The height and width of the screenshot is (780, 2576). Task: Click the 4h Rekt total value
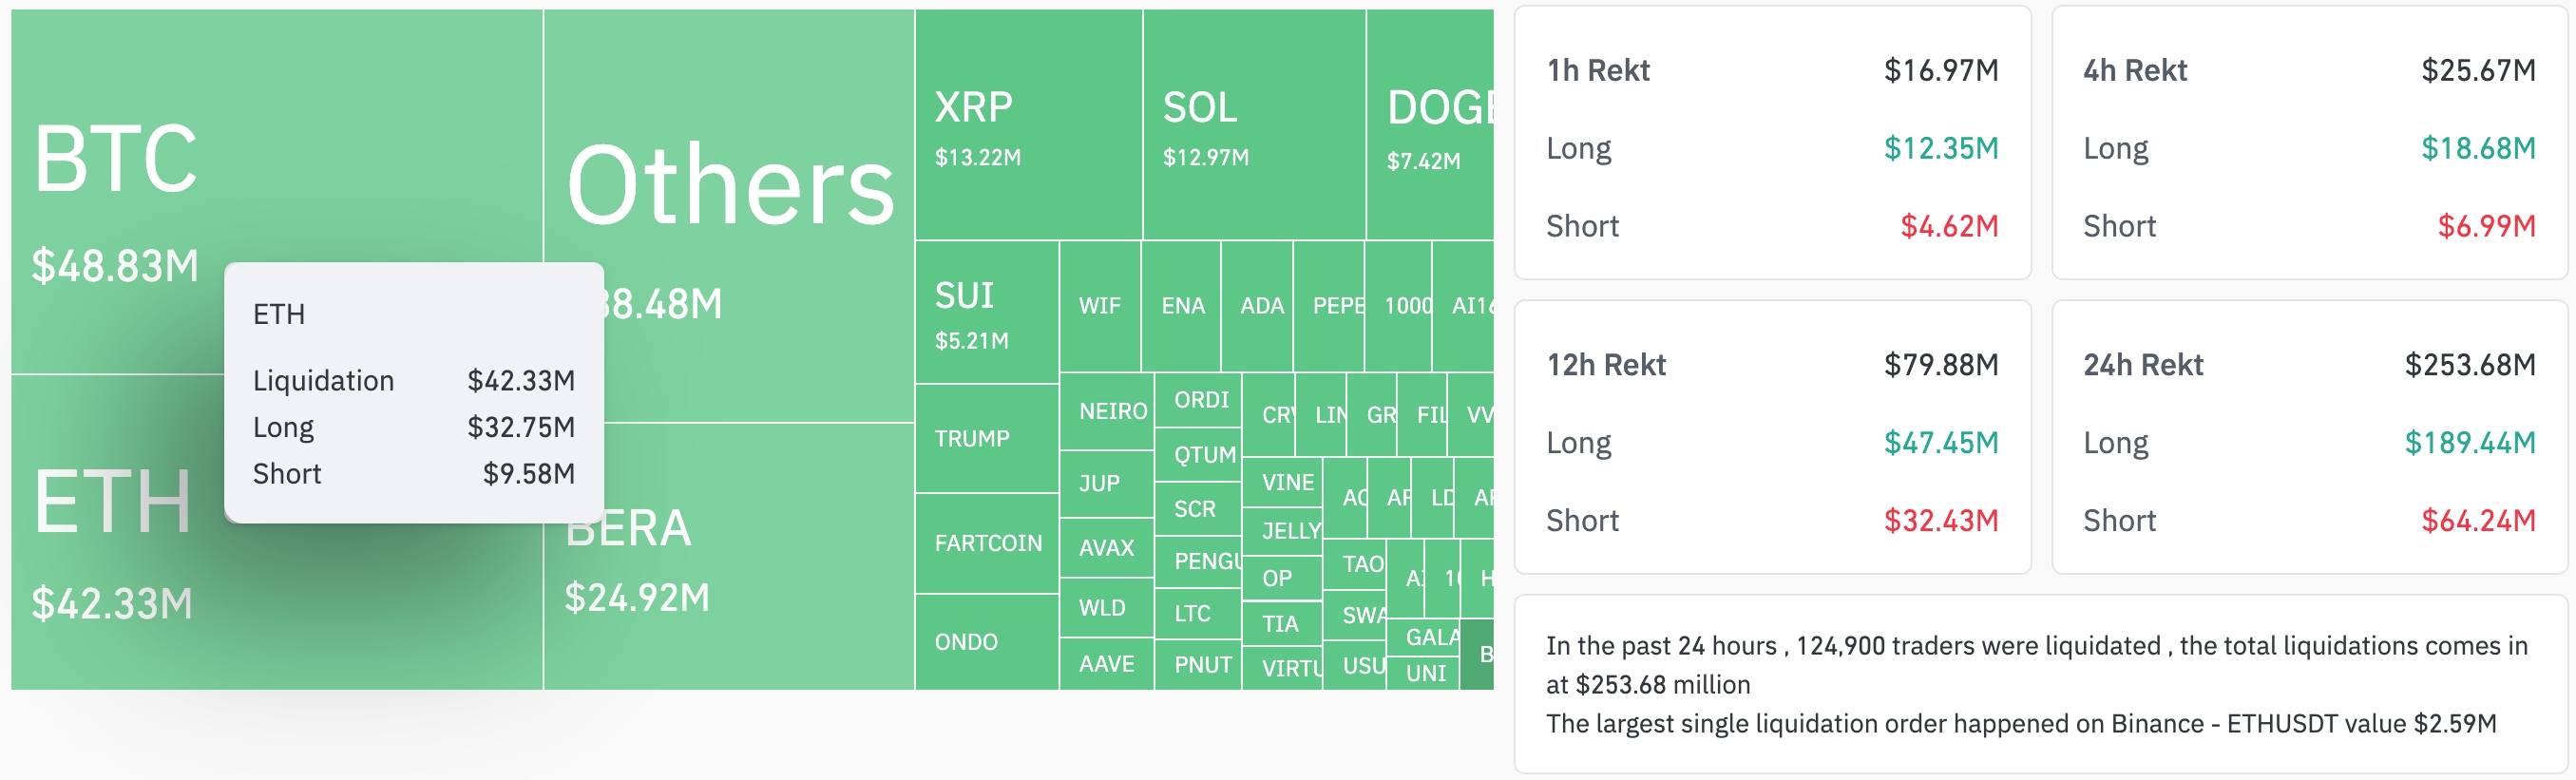click(x=2478, y=70)
